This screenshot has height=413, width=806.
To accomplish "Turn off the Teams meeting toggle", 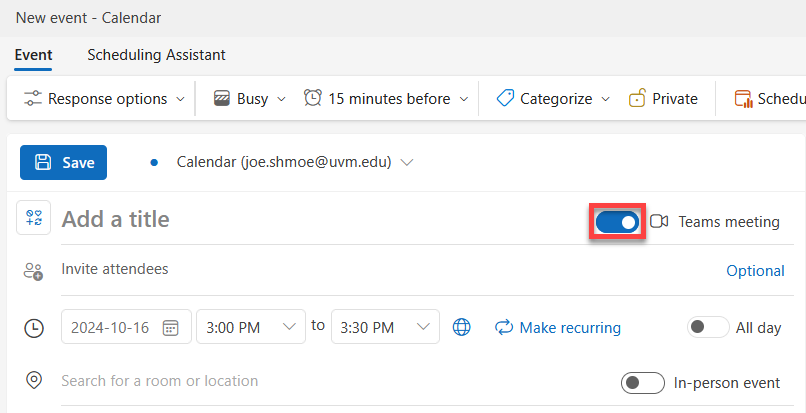I will coord(617,222).
